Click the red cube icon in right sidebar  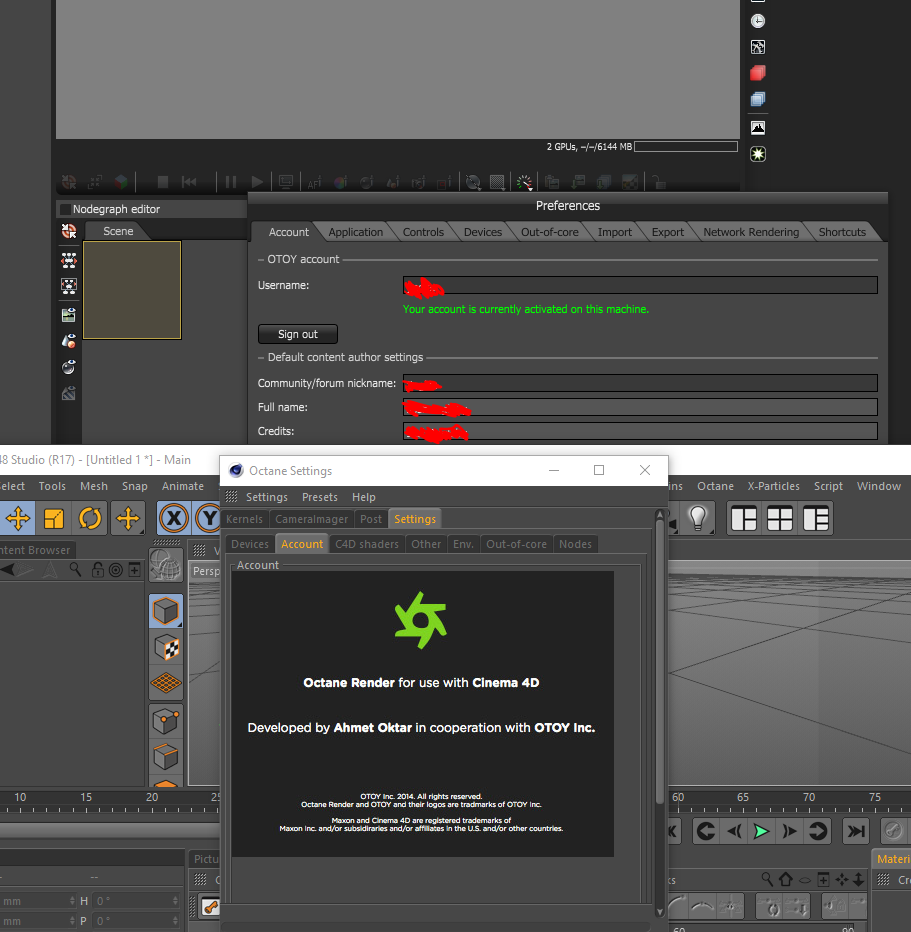[x=758, y=73]
